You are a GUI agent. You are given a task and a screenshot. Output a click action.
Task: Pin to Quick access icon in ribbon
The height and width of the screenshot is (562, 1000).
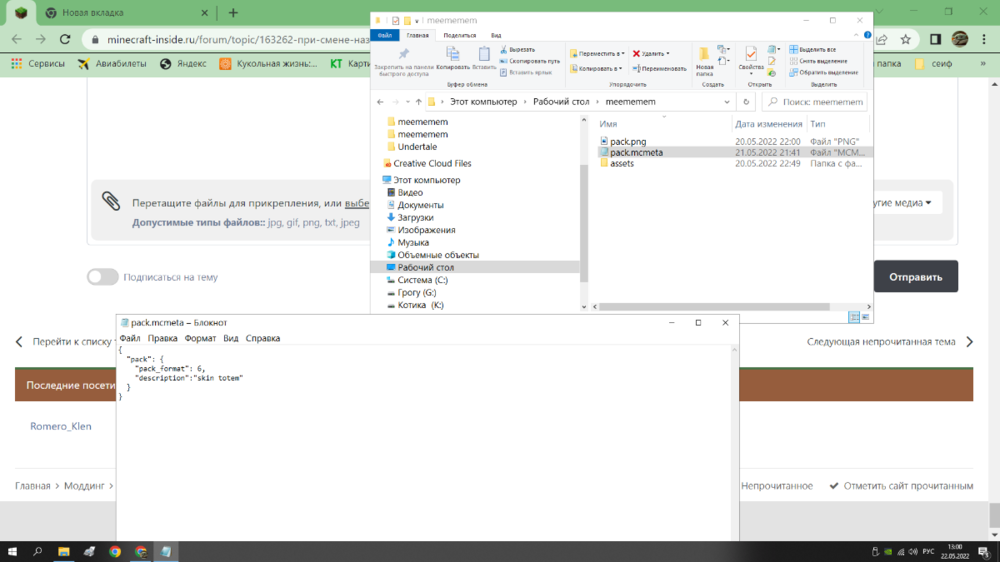pyautogui.click(x=404, y=55)
